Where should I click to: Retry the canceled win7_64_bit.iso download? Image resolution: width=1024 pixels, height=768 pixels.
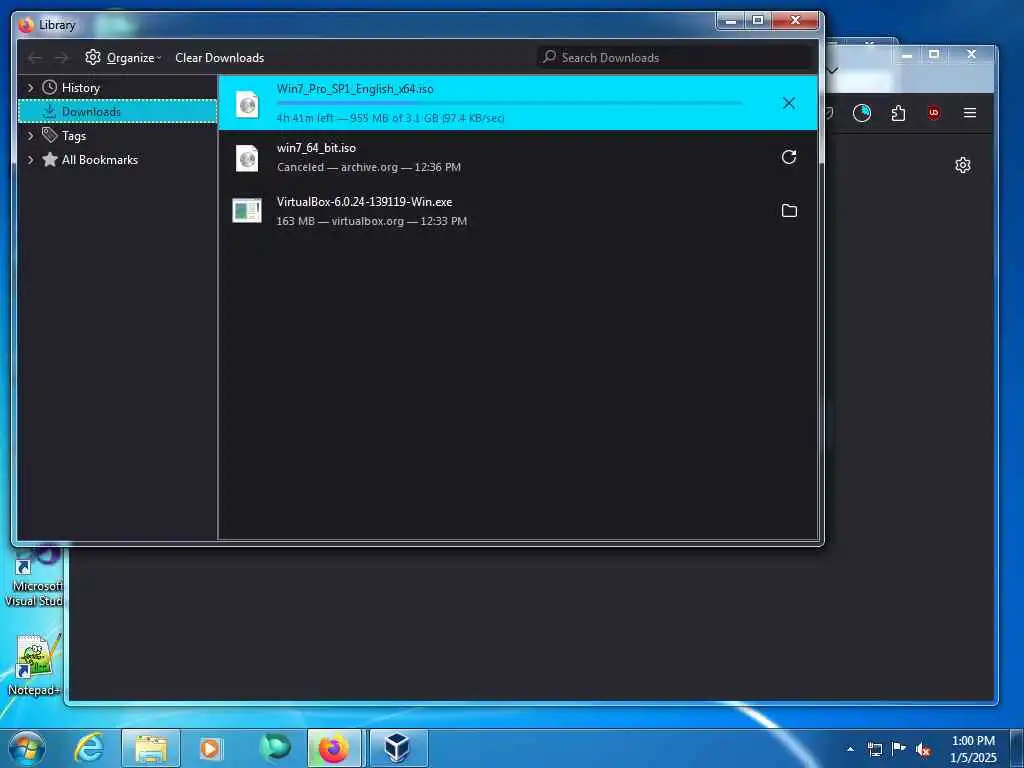point(789,157)
